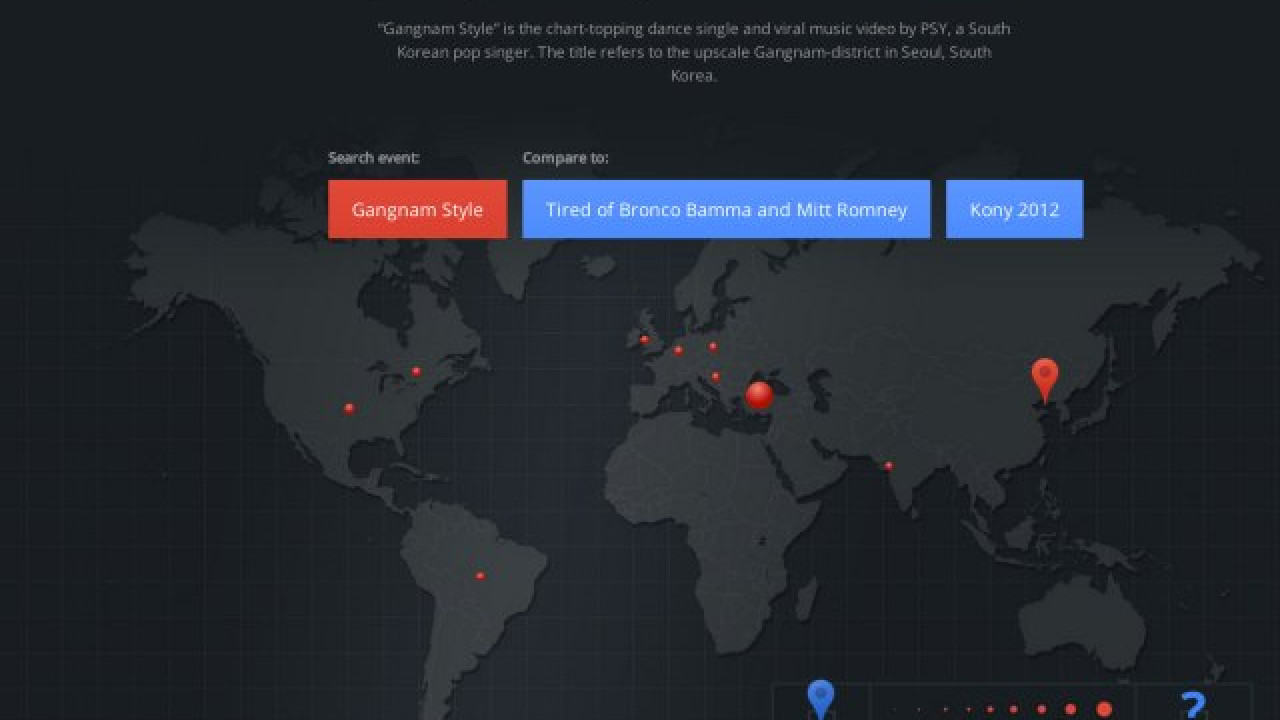Click the red dot in central United States

click(349, 408)
